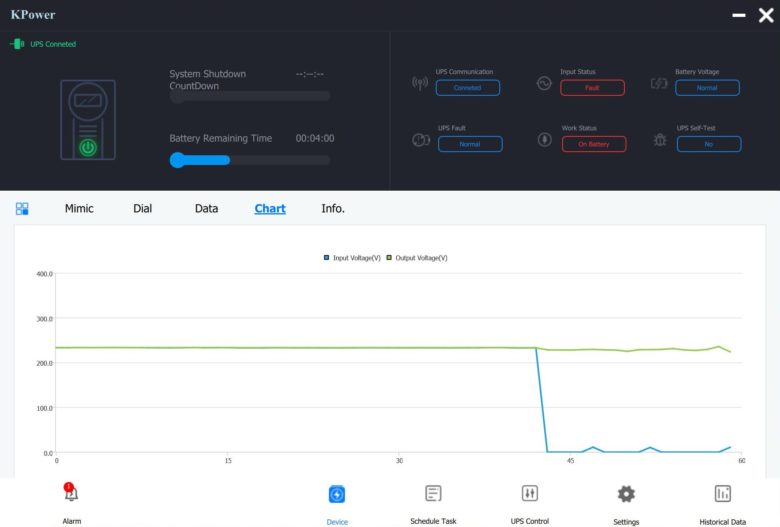780x527 pixels.
Task: Click the Work Status icon
Action: pos(545,139)
